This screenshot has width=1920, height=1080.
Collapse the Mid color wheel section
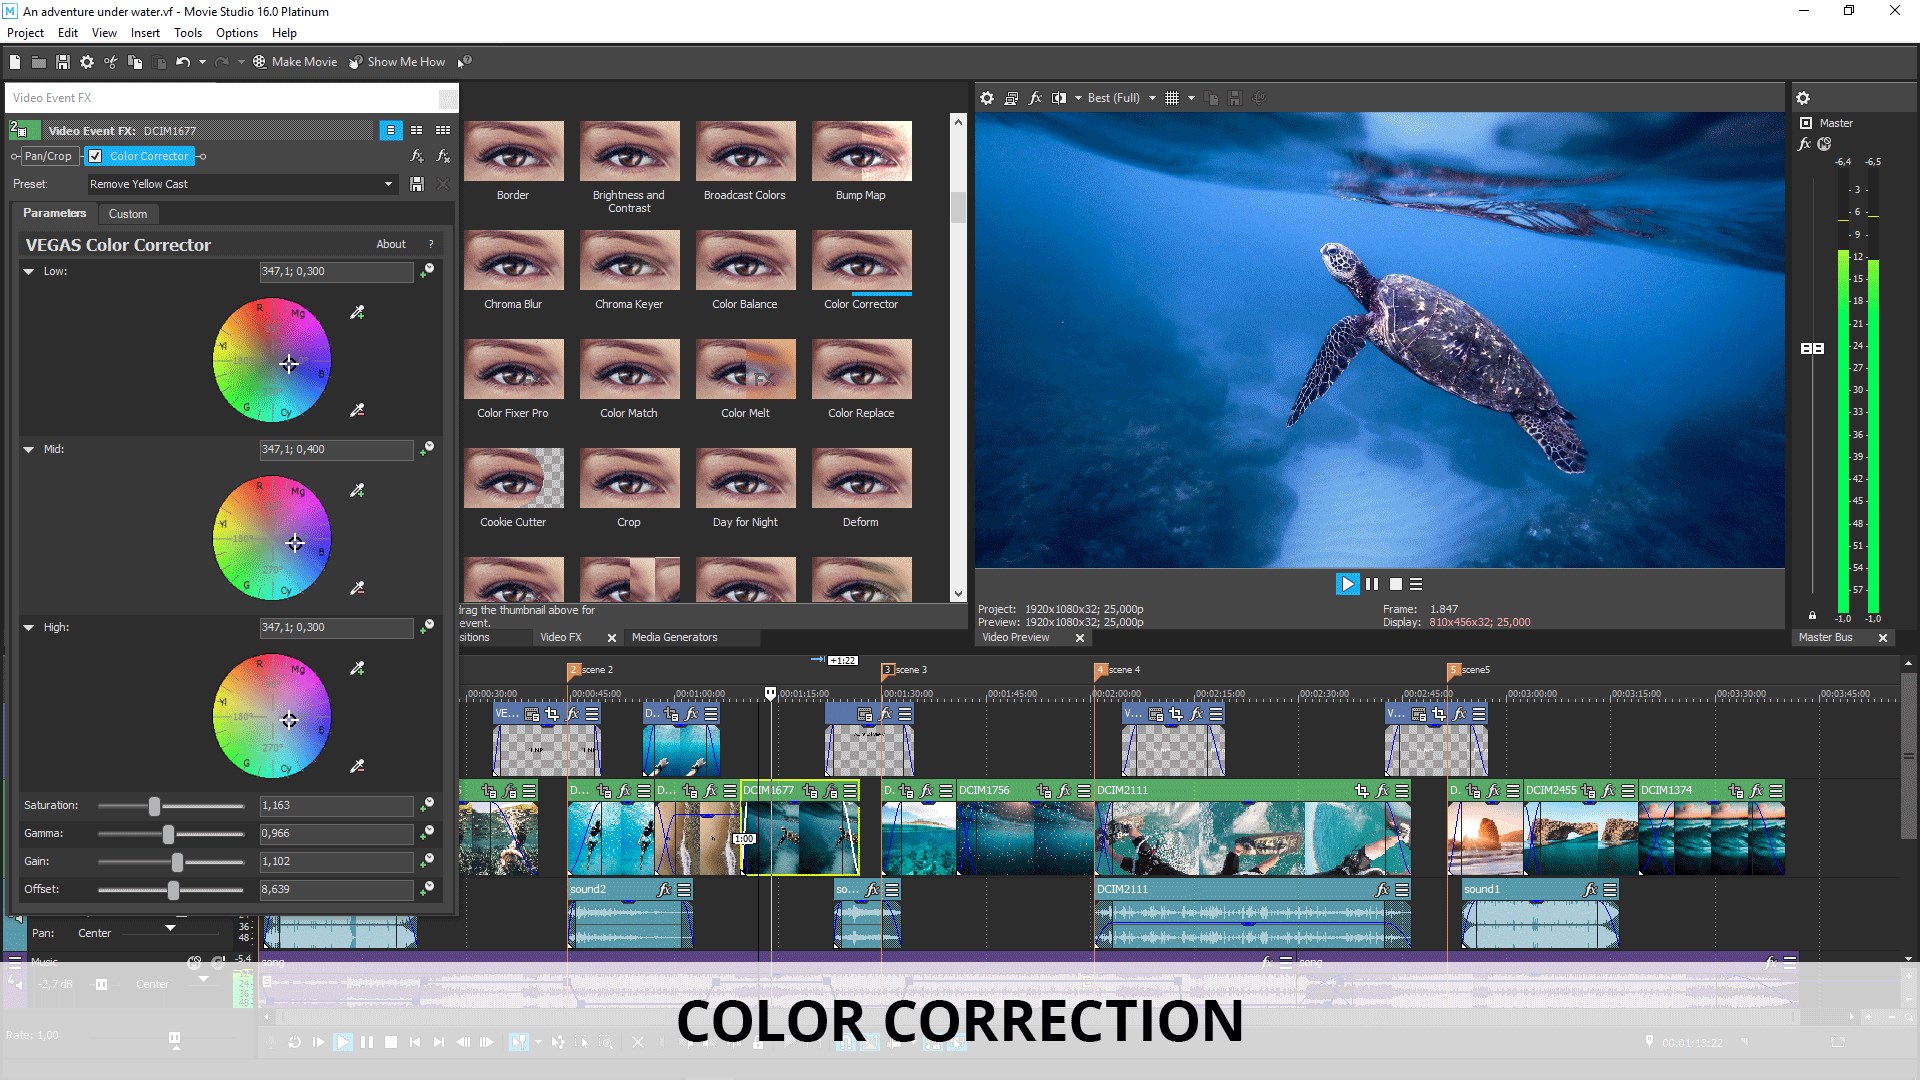click(29, 450)
